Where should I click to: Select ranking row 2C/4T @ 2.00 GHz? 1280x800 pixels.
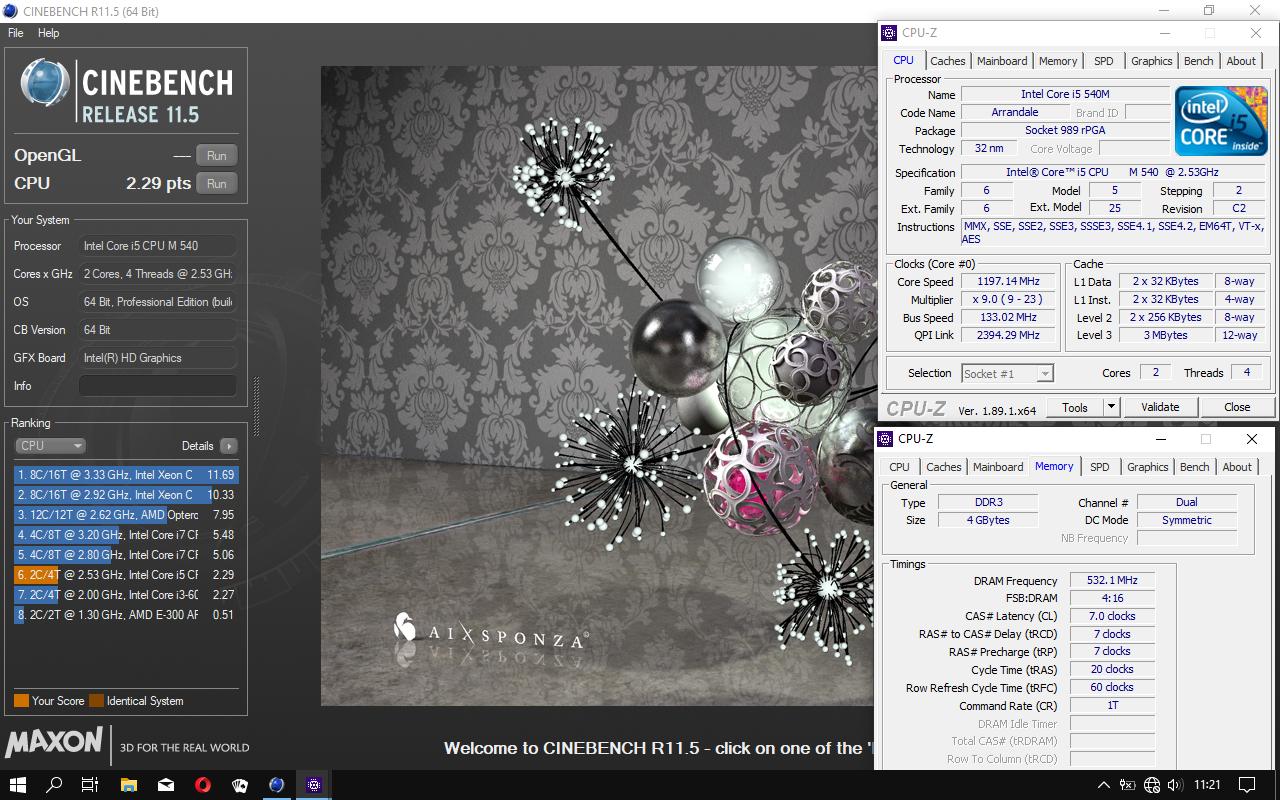click(x=126, y=595)
